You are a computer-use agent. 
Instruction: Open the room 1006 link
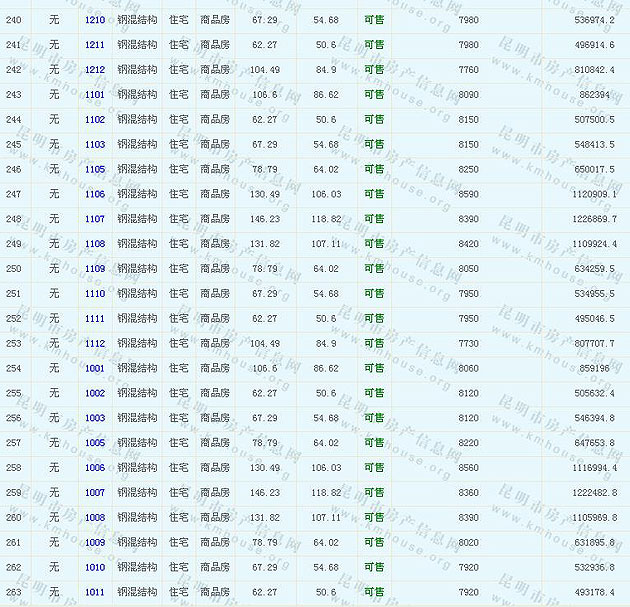click(x=95, y=468)
